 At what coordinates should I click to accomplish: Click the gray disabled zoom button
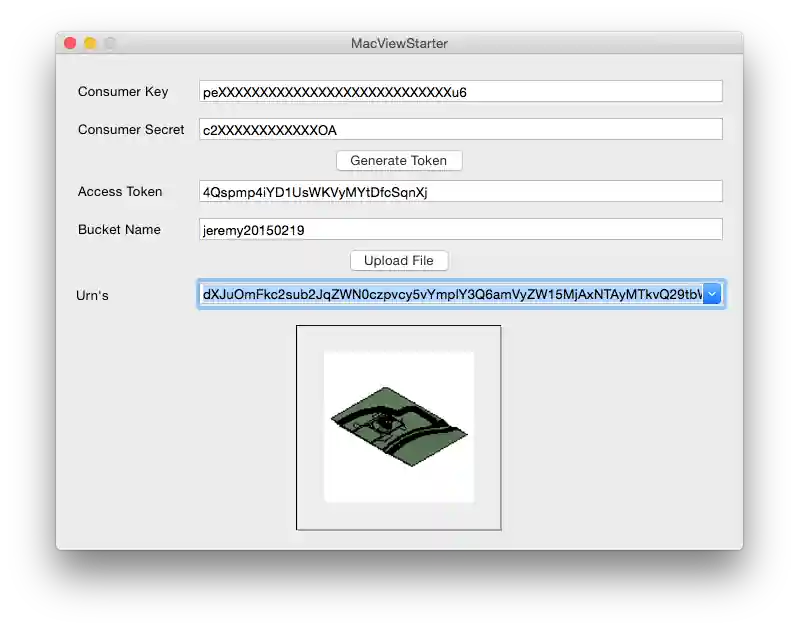point(110,43)
